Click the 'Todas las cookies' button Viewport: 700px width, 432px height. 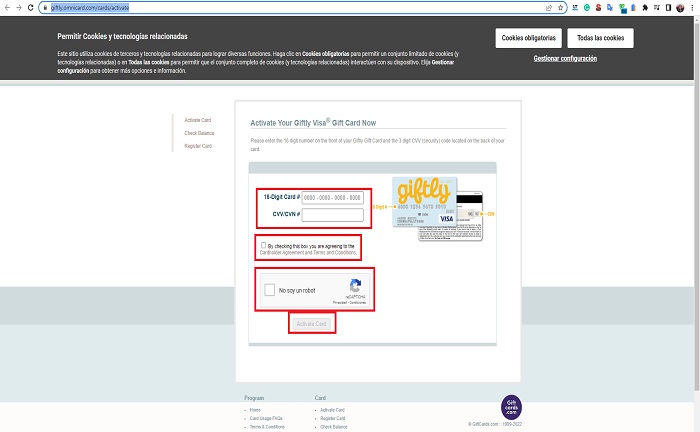tap(600, 38)
